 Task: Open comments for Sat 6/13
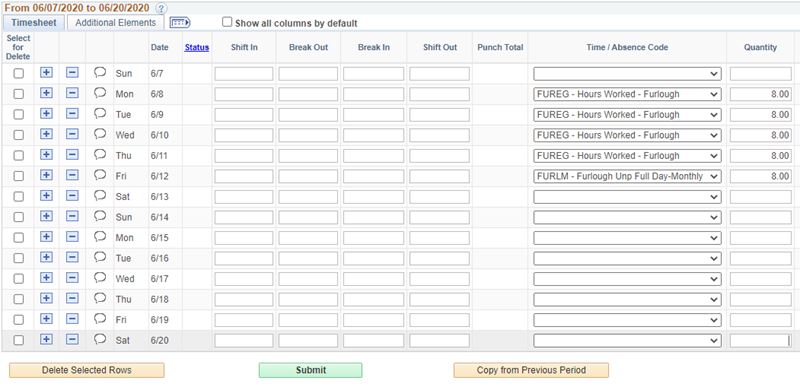pos(100,195)
